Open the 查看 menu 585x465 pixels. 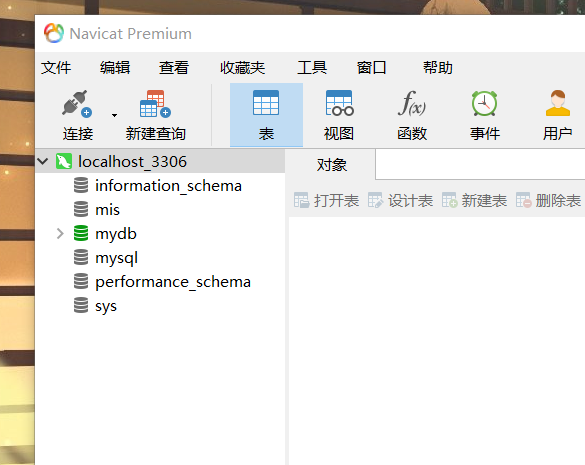coord(174,68)
